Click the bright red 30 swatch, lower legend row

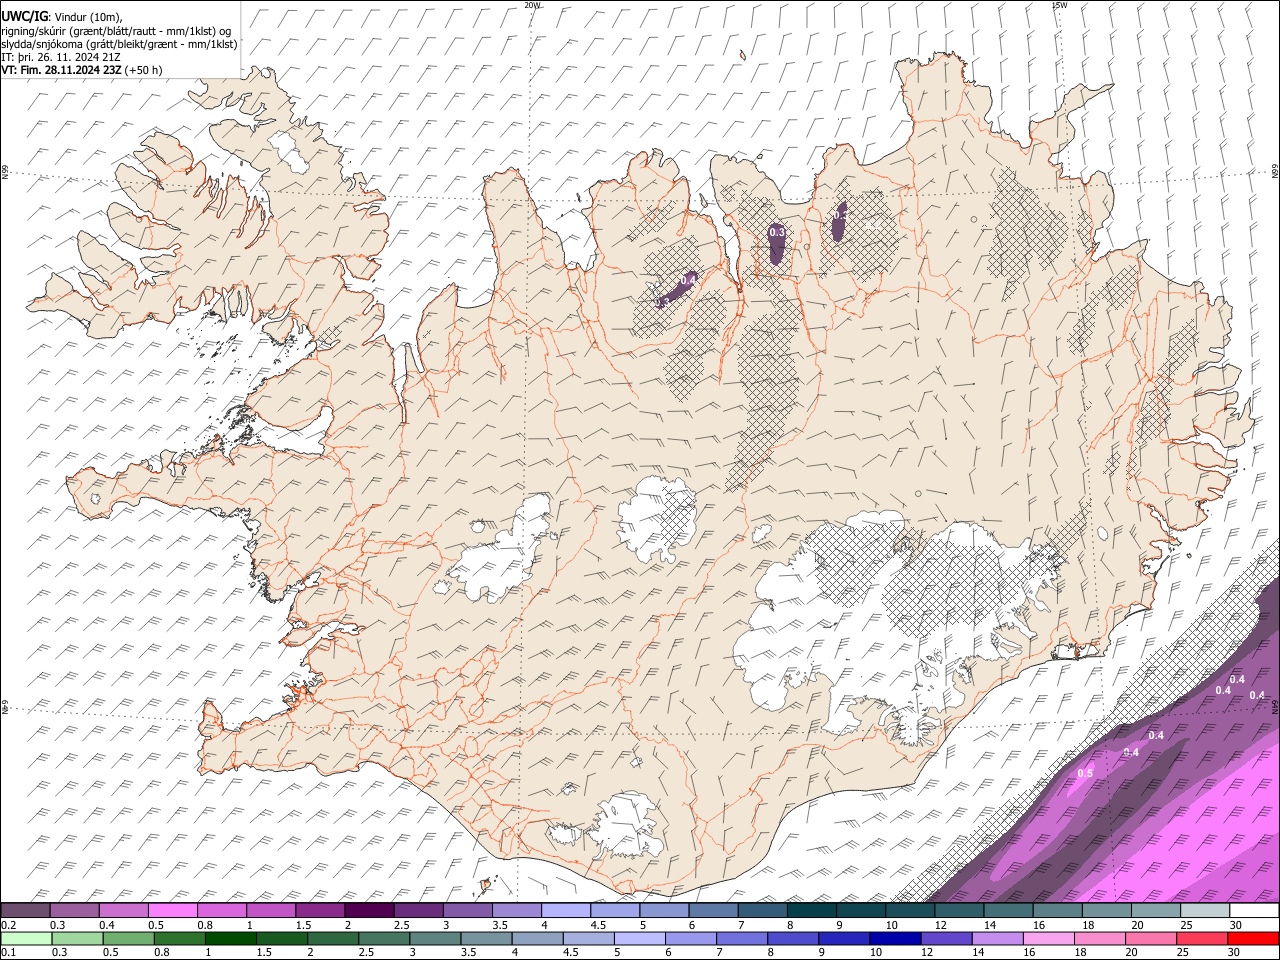1253,938
